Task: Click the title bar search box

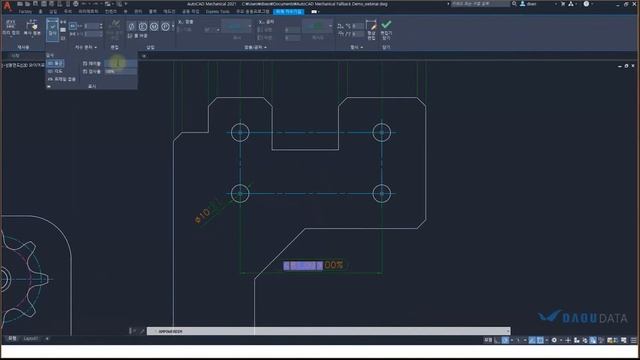Action: pos(480,4)
